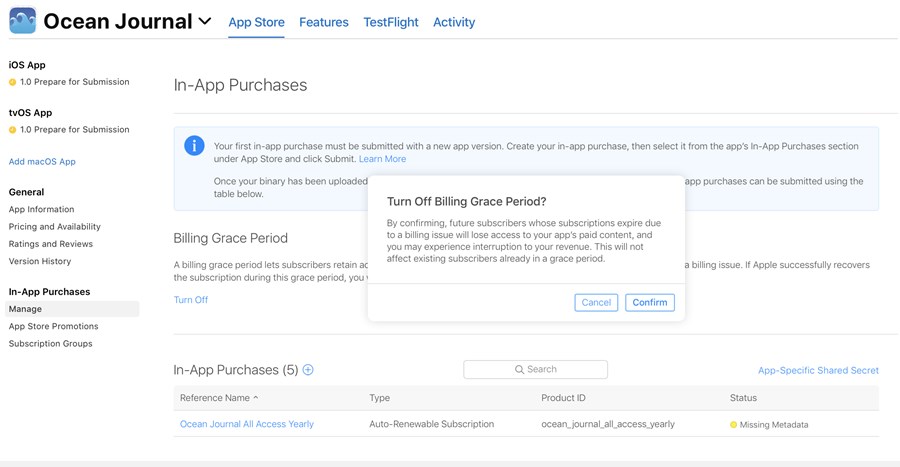This screenshot has width=900, height=467.
Task: Click the Type column header
Action: coord(379,398)
